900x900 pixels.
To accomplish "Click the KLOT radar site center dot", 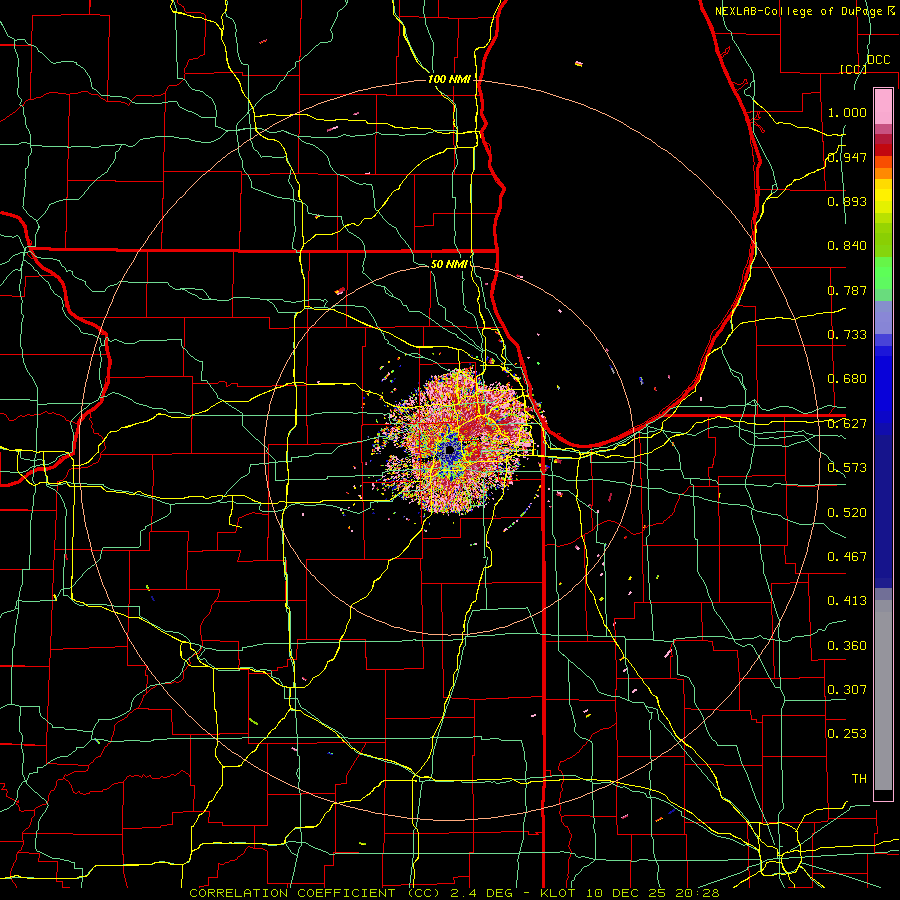I will pyautogui.click(x=449, y=451).
